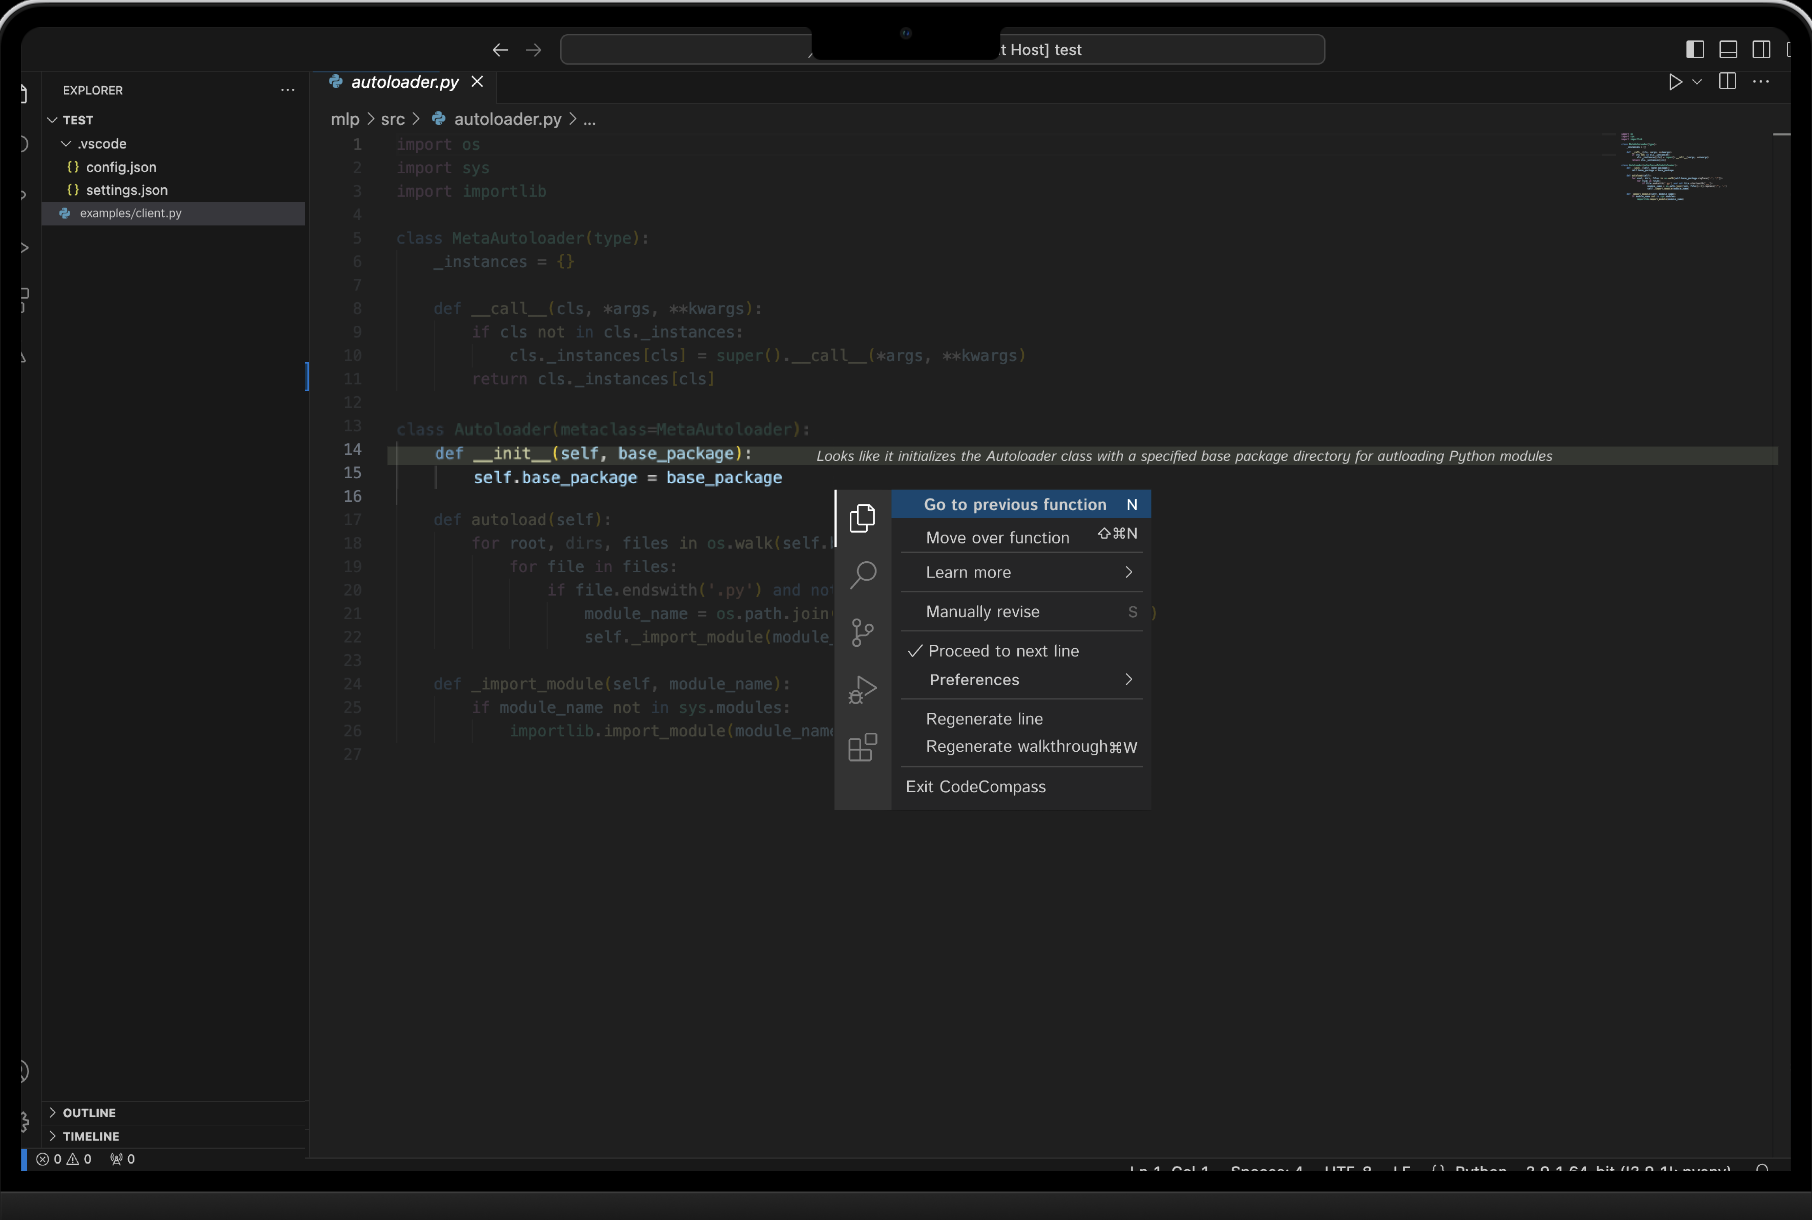1812x1220 pixels.
Task: Open the Extensions blocks icon
Action: pos(862,747)
